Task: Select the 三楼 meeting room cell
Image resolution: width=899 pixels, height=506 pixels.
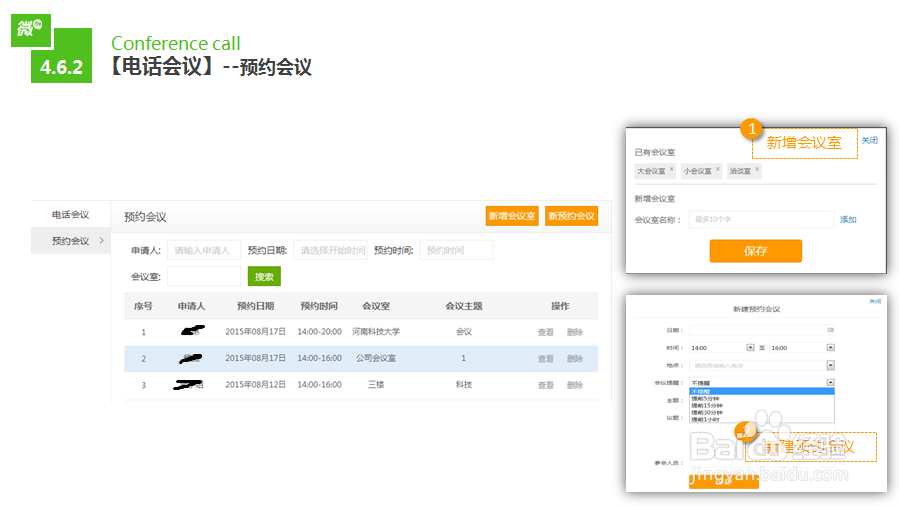Action: tap(376, 385)
